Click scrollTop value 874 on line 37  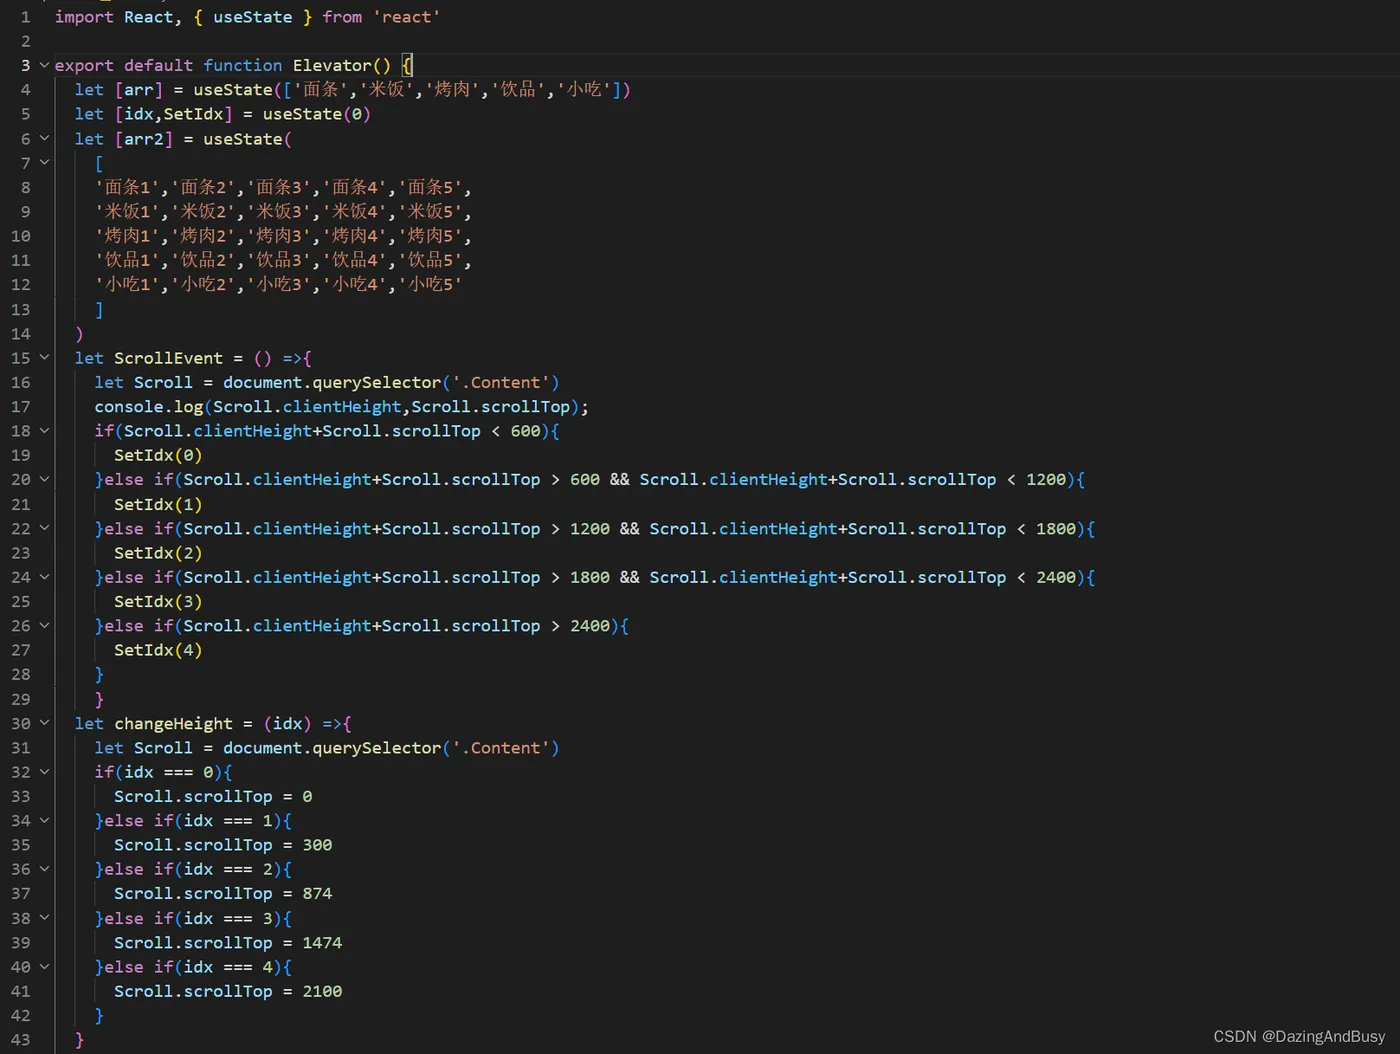tap(317, 893)
